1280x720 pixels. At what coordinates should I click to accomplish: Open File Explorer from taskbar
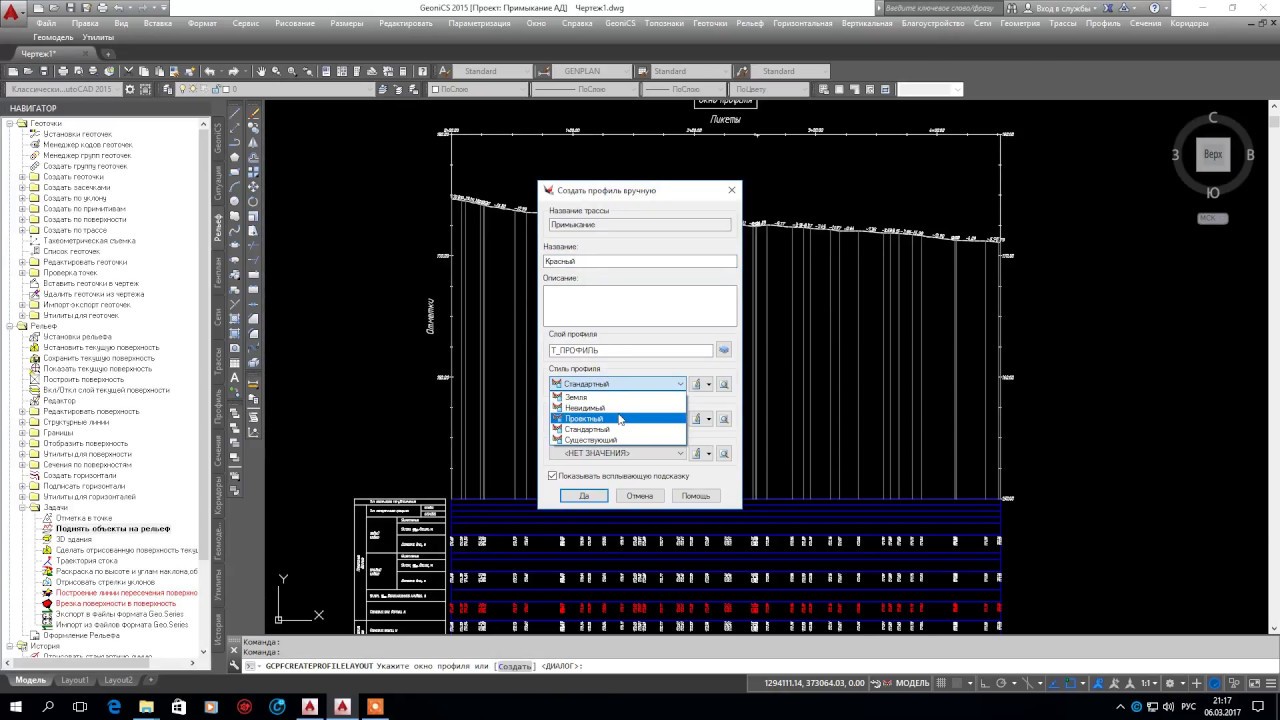(146, 707)
